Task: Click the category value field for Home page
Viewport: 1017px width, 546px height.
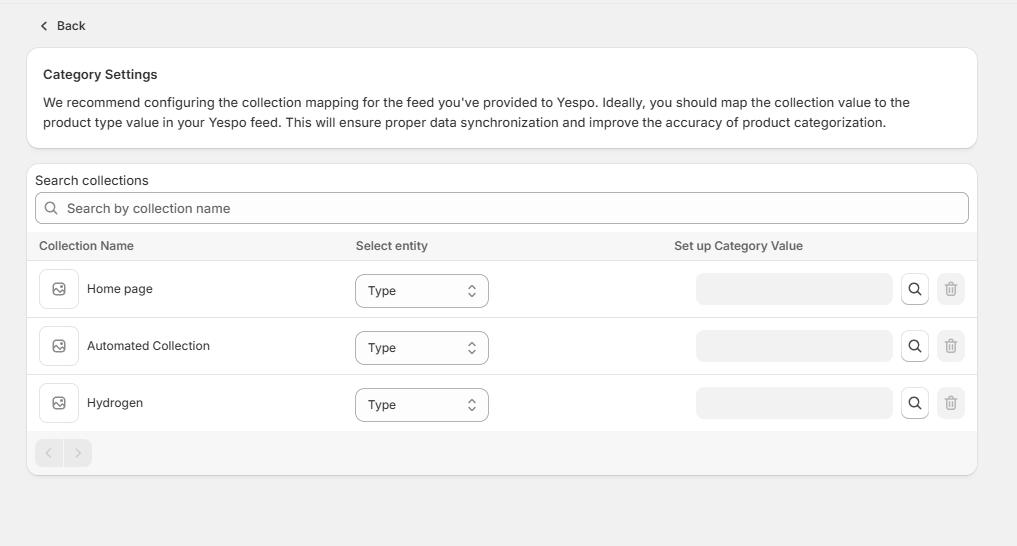Action: pos(794,289)
